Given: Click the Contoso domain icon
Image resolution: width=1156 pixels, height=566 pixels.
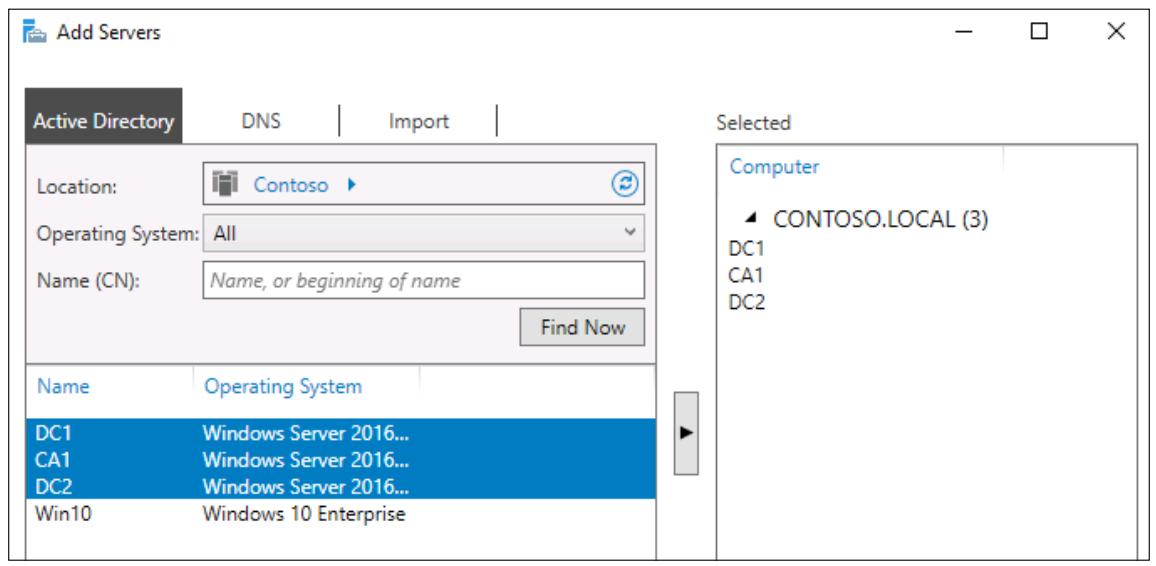Looking at the screenshot, I should [x=225, y=183].
